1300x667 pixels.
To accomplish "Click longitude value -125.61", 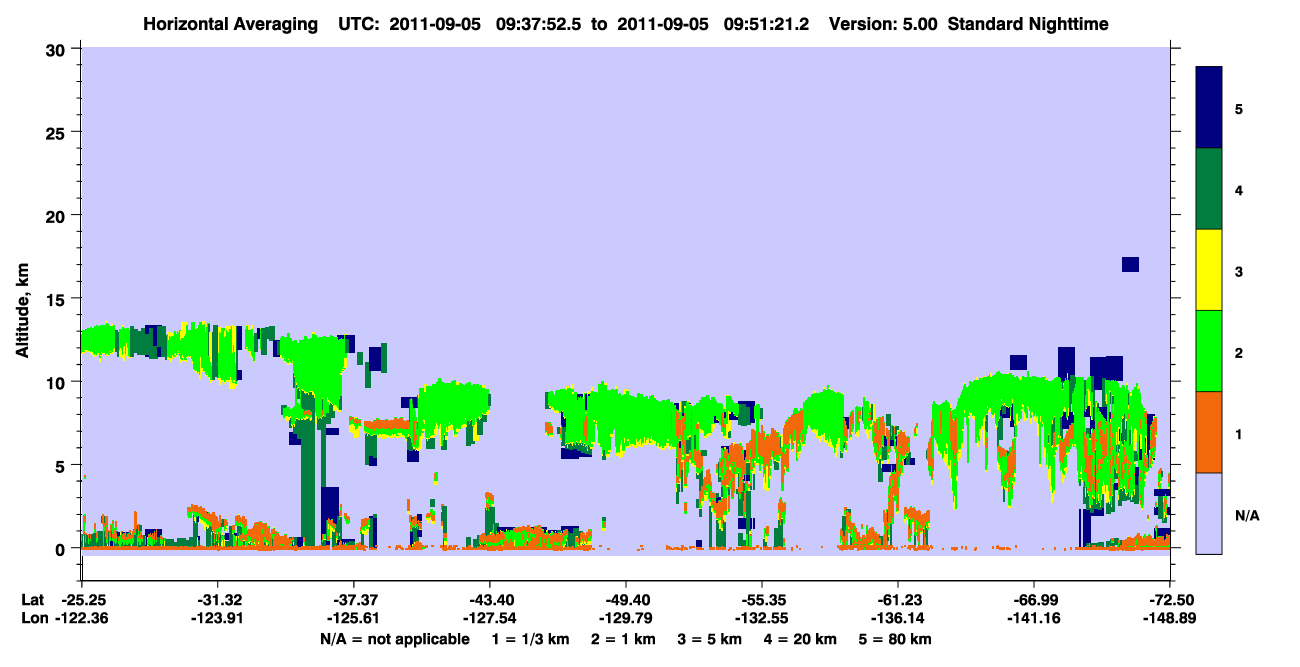I will pos(353,618).
